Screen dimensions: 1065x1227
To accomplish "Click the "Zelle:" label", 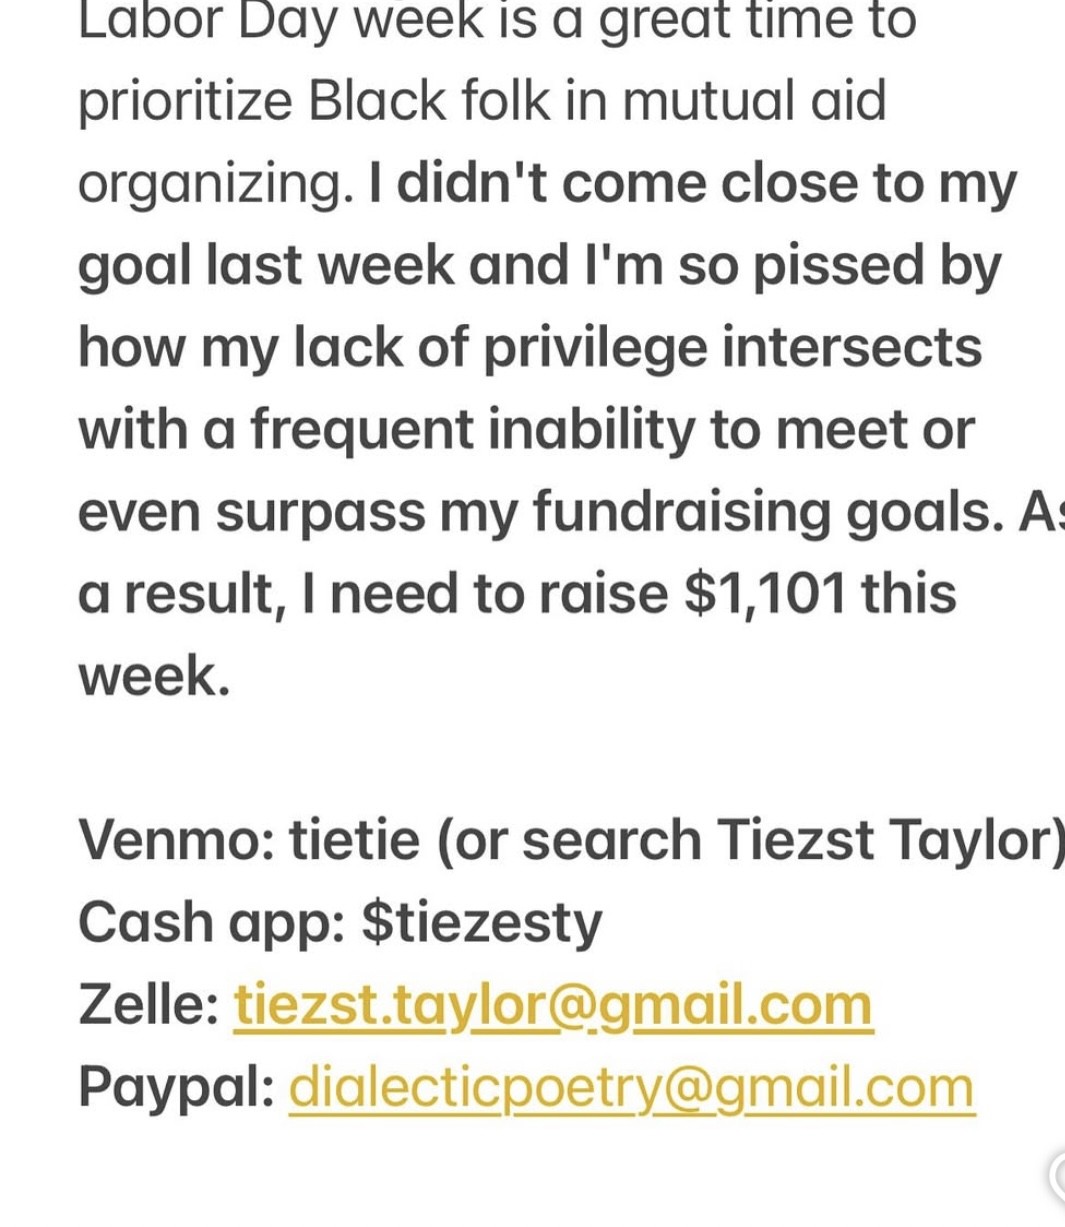I will pyautogui.click(x=149, y=1005).
